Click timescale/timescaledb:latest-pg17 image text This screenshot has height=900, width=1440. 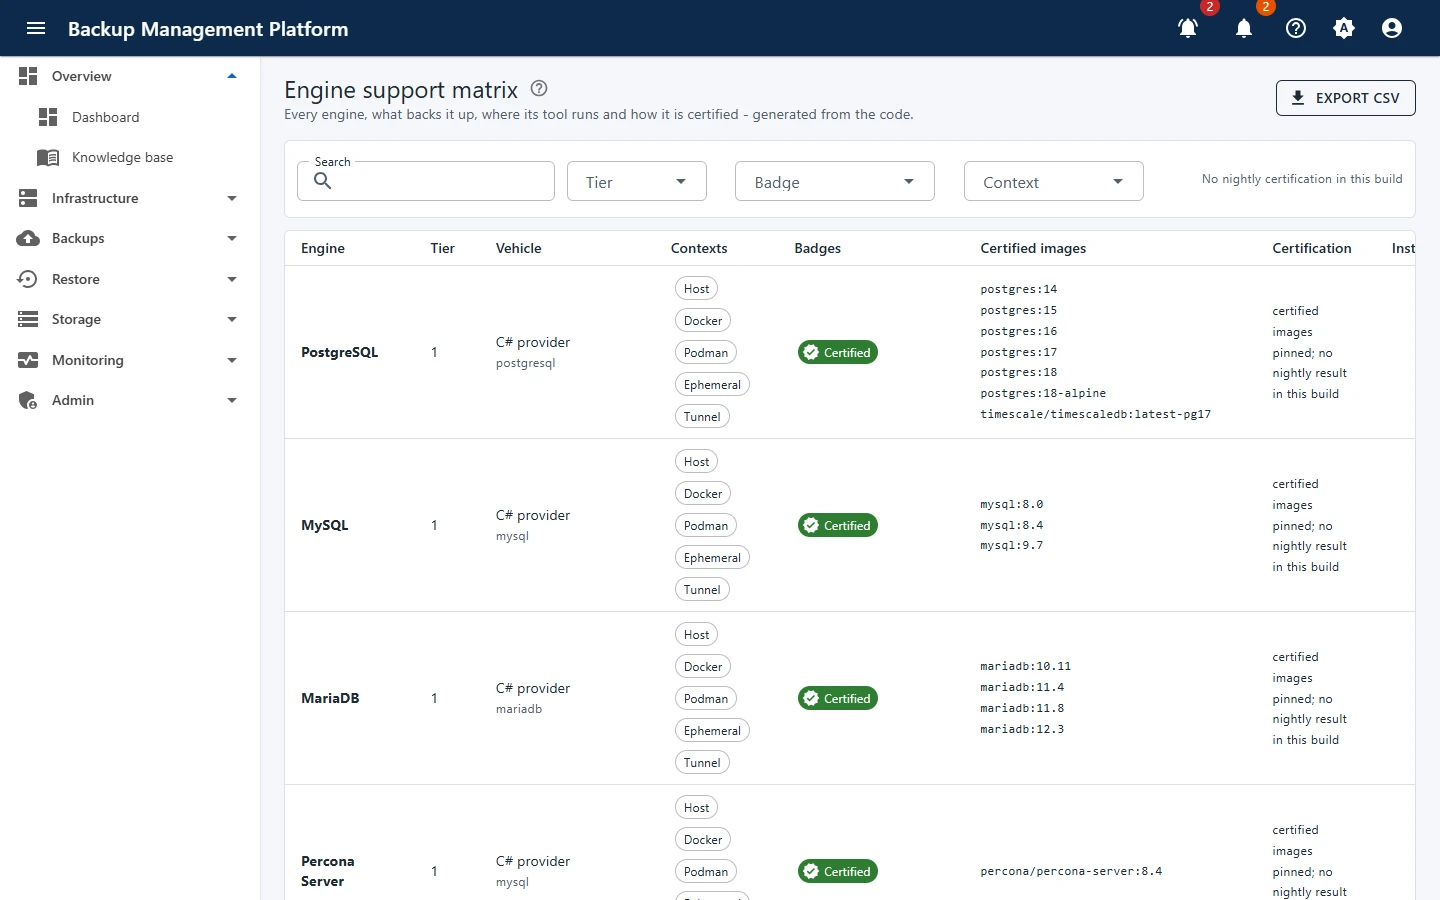tap(1096, 414)
